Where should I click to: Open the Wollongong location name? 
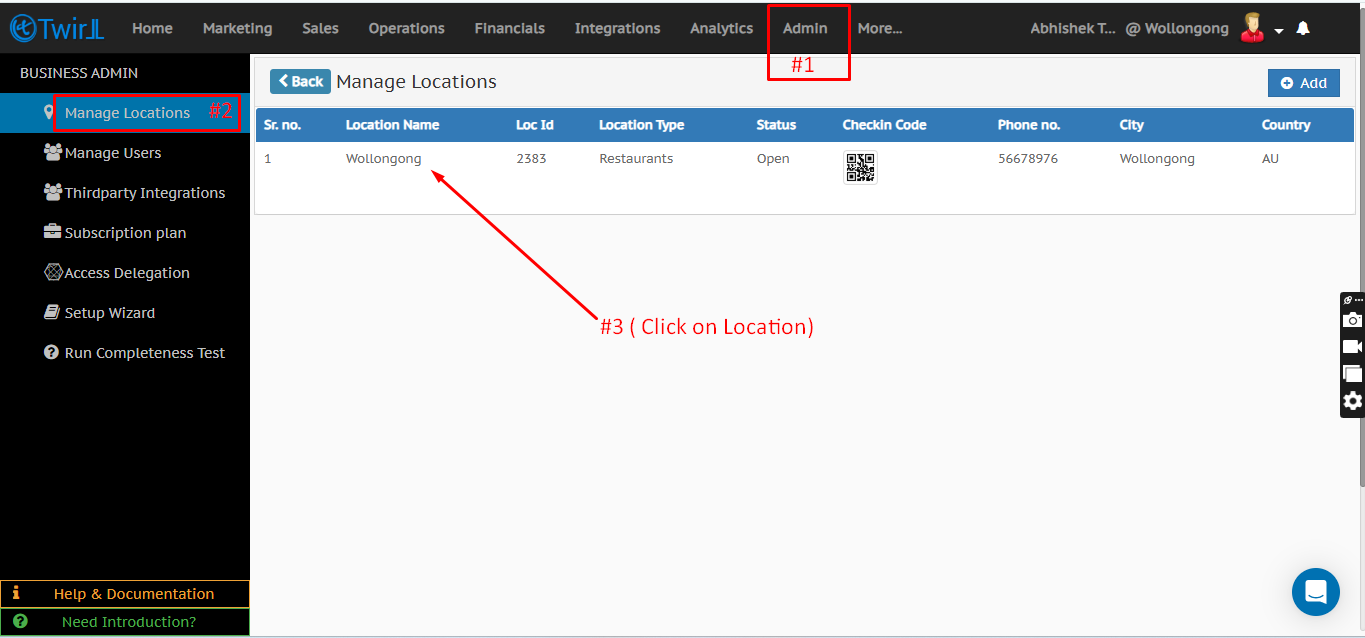383,159
